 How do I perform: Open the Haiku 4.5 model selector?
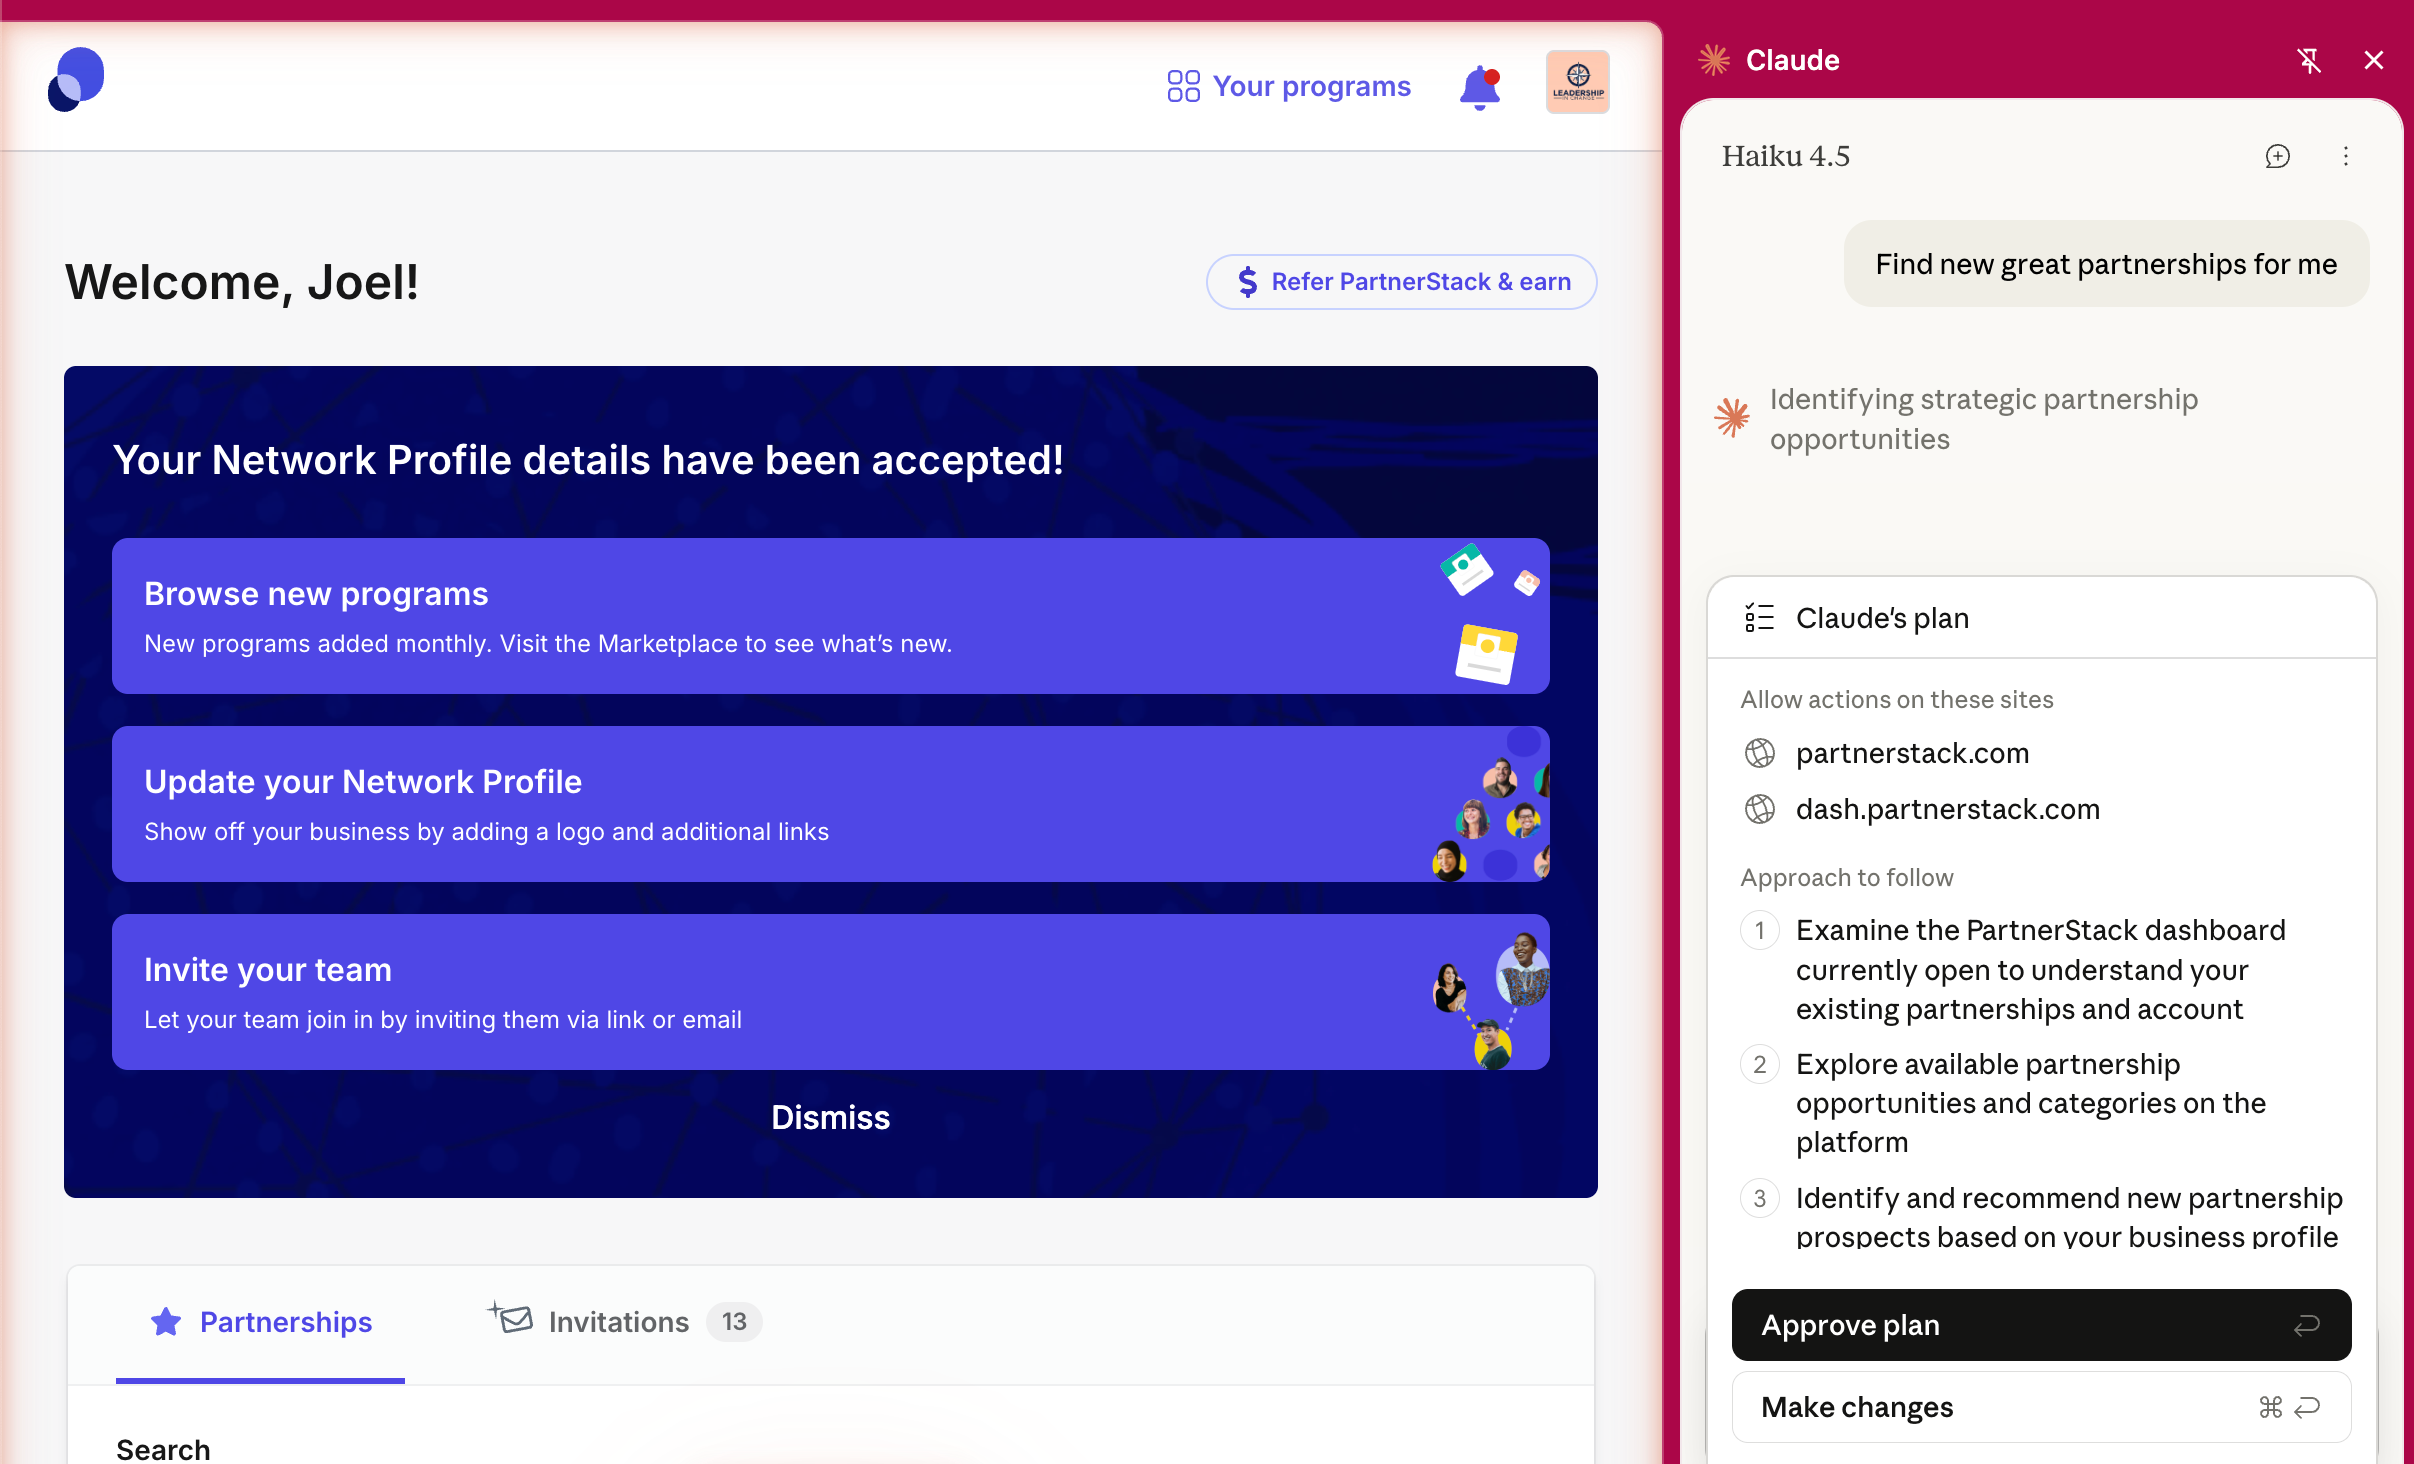pos(1785,156)
